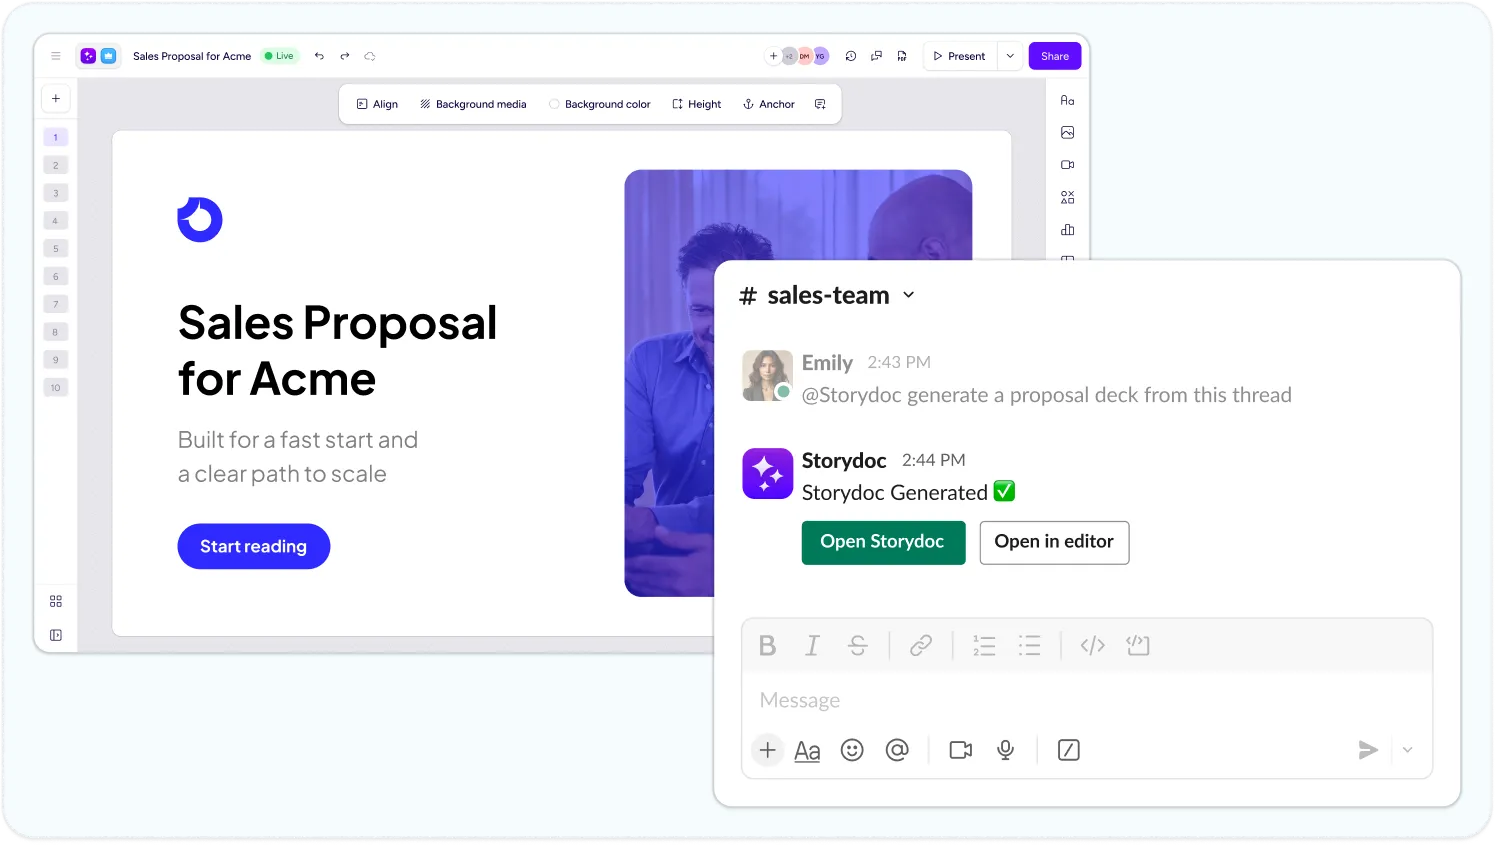
Task: Select the chart element tool in right sidebar
Action: [1067, 230]
